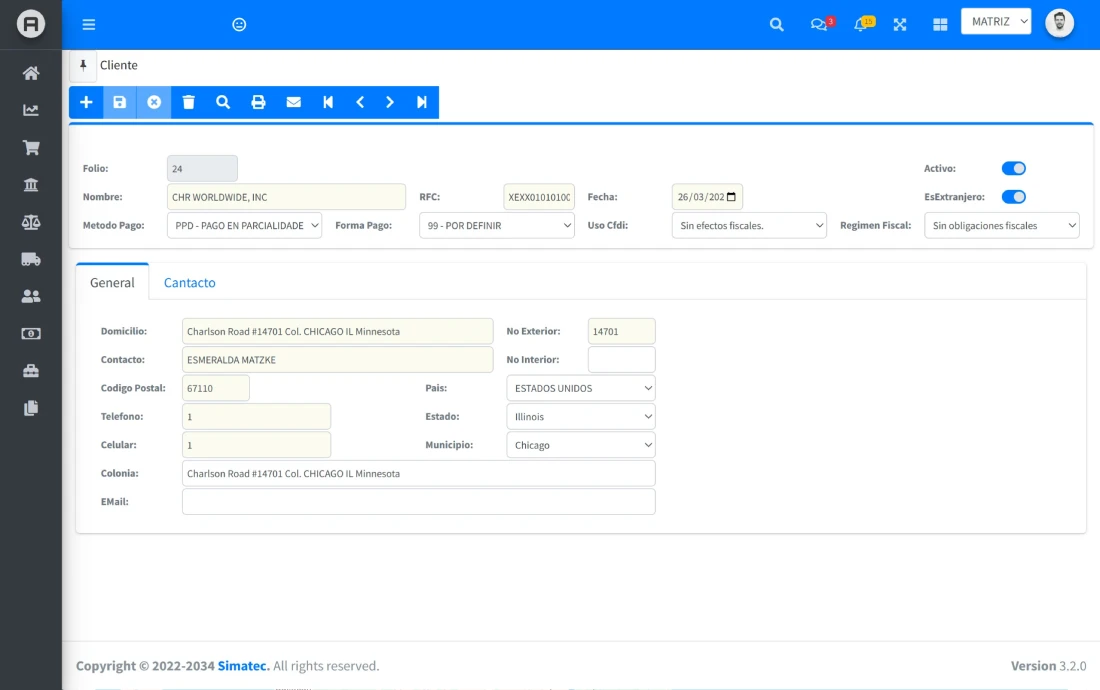Open the chart analytics sidebar icon
Screen dimensions: 1100x690
(x=31, y=110)
